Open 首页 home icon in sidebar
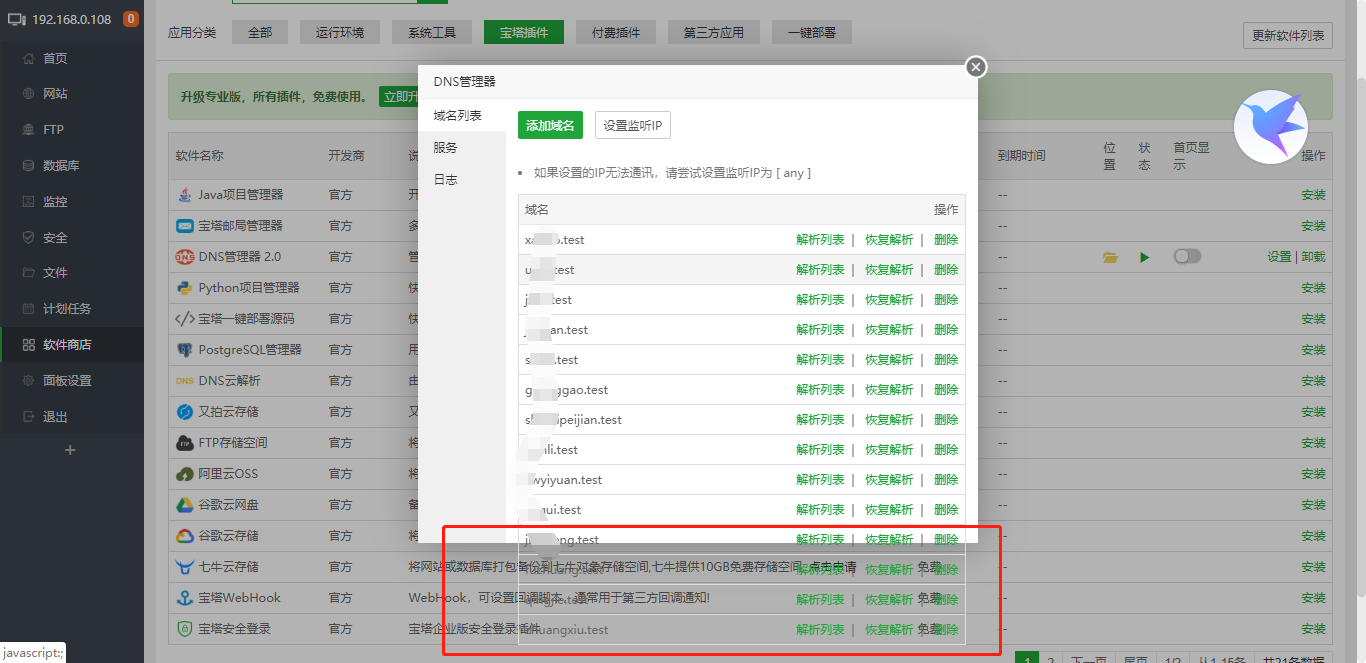The width and height of the screenshot is (1366, 663). pos(29,58)
